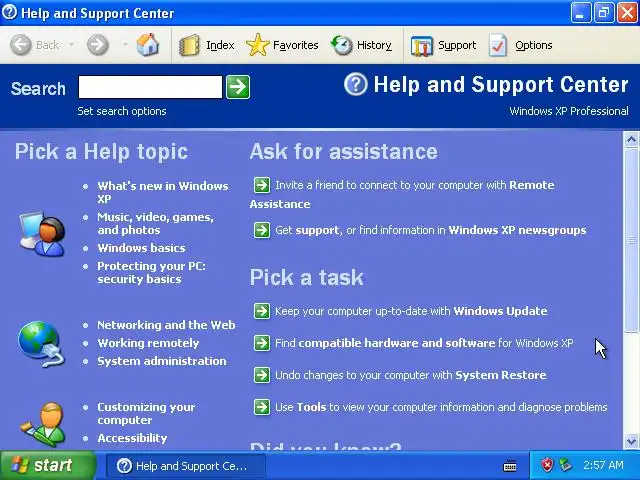Click the Options toolbar label
This screenshot has height=480, width=640.
pyautogui.click(x=534, y=45)
